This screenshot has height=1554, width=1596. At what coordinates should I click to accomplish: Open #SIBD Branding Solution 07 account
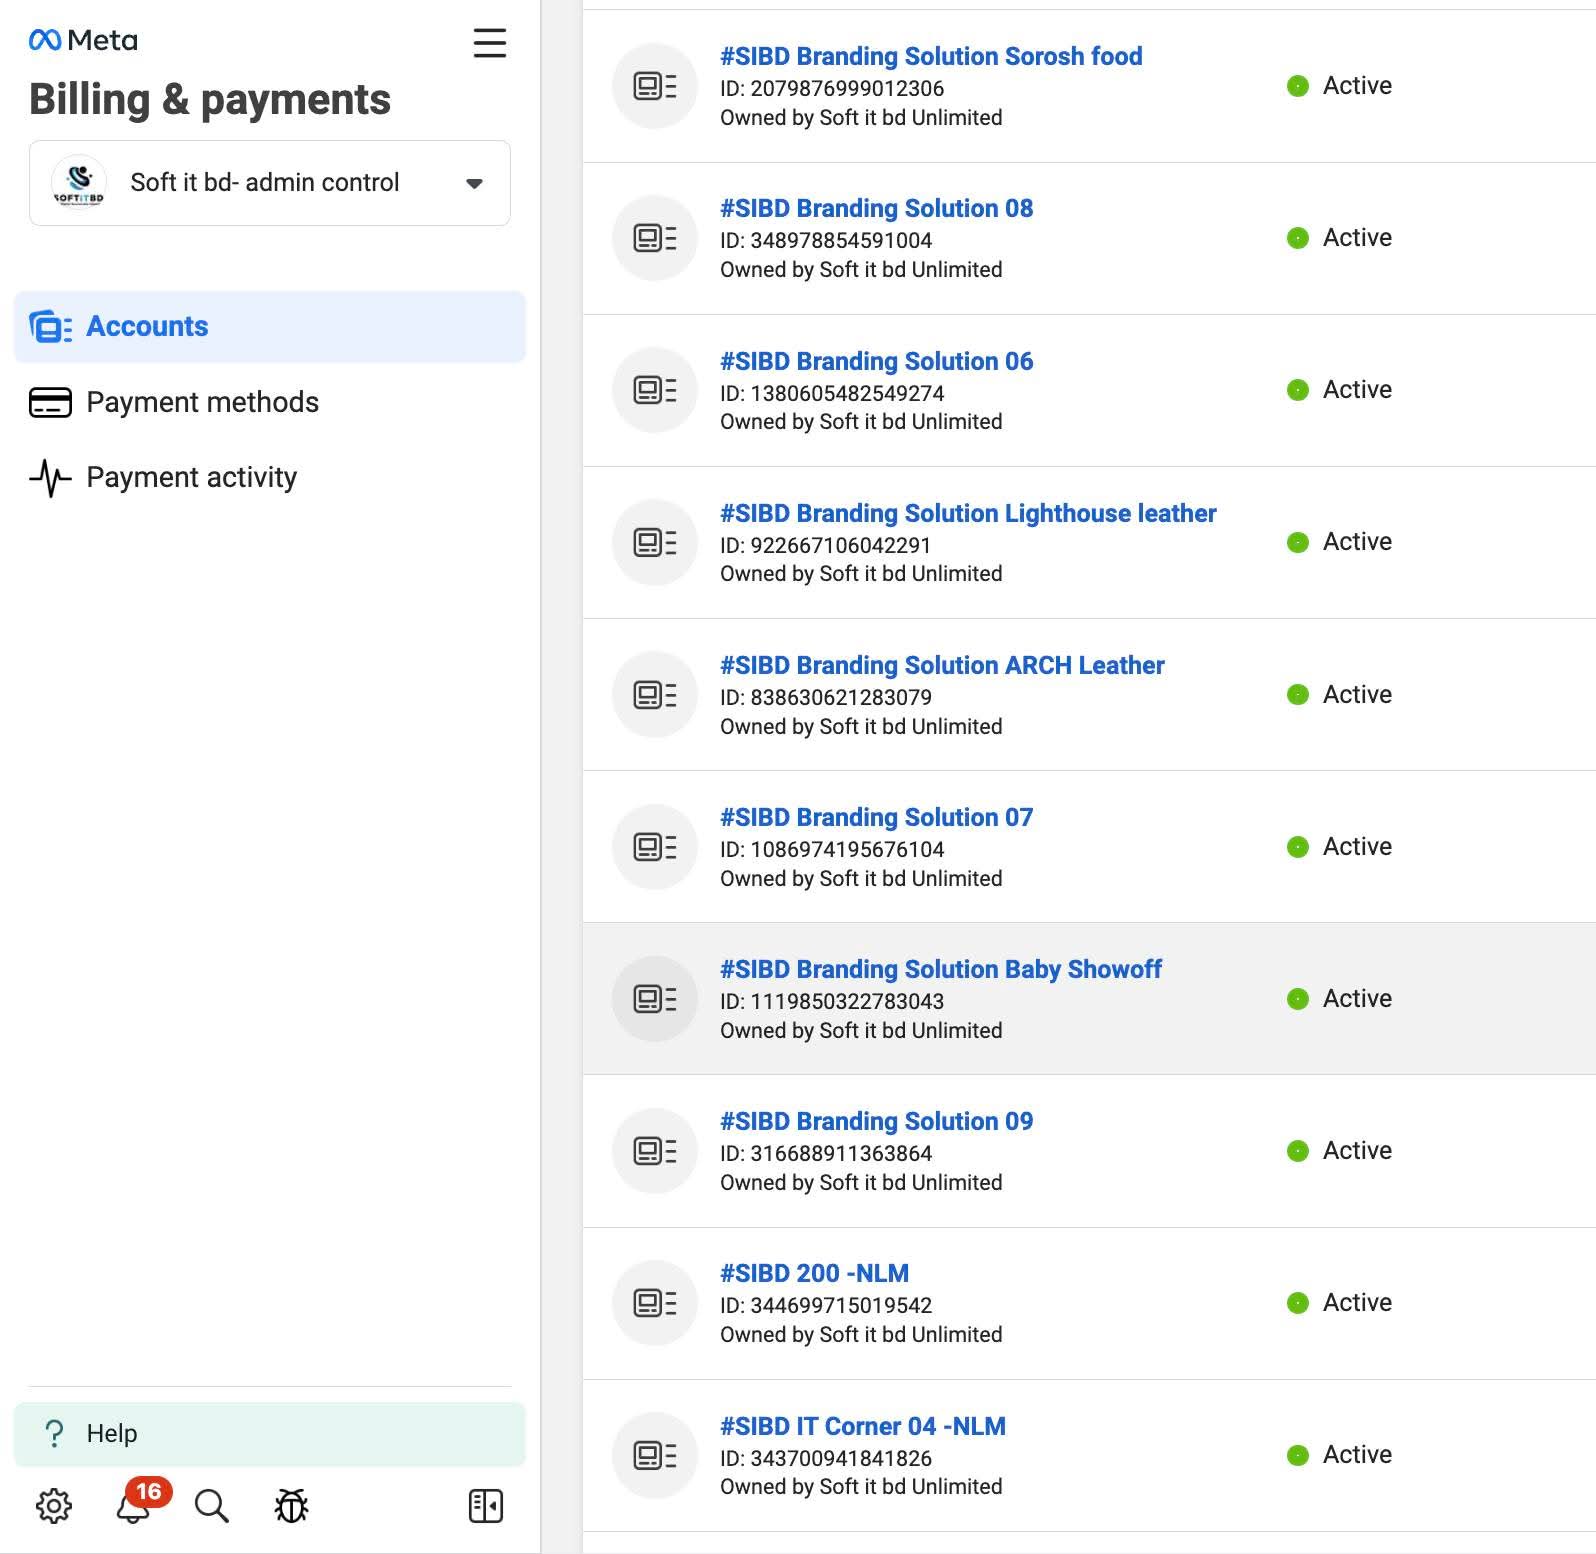[877, 817]
